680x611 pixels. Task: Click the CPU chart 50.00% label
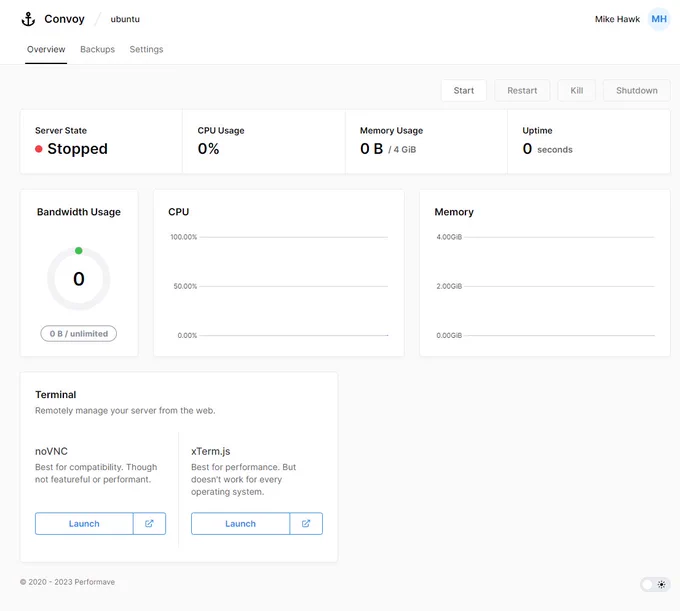pyautogui.click(x=185, y=286)
